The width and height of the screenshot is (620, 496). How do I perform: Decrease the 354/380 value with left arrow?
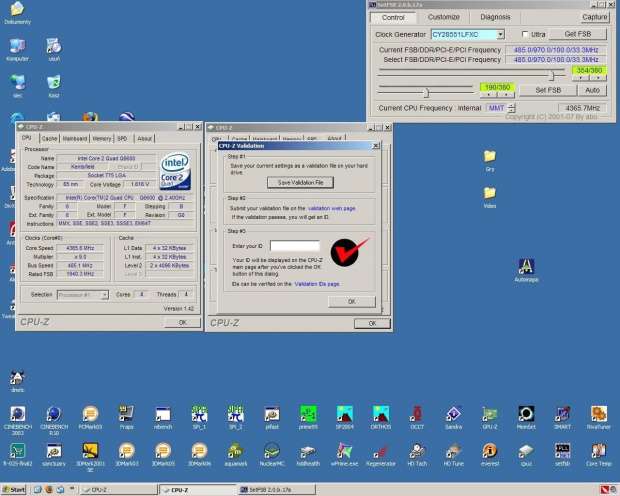coord(580,78)
